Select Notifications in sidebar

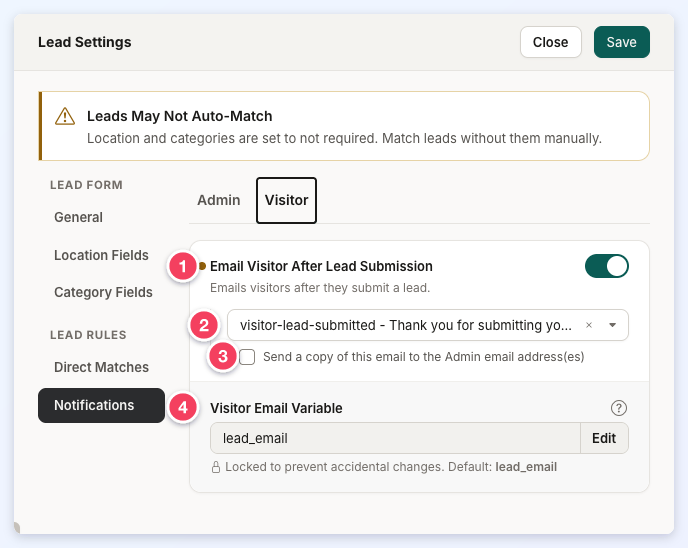pyautogui.click(x=101, y=405)
